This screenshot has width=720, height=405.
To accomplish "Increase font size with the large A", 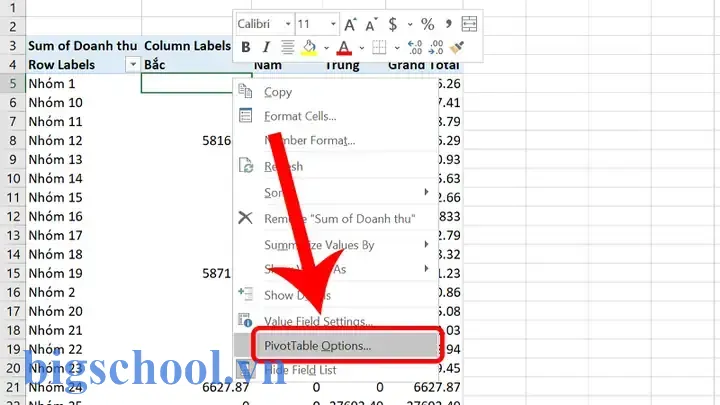I will coord(350,24).
